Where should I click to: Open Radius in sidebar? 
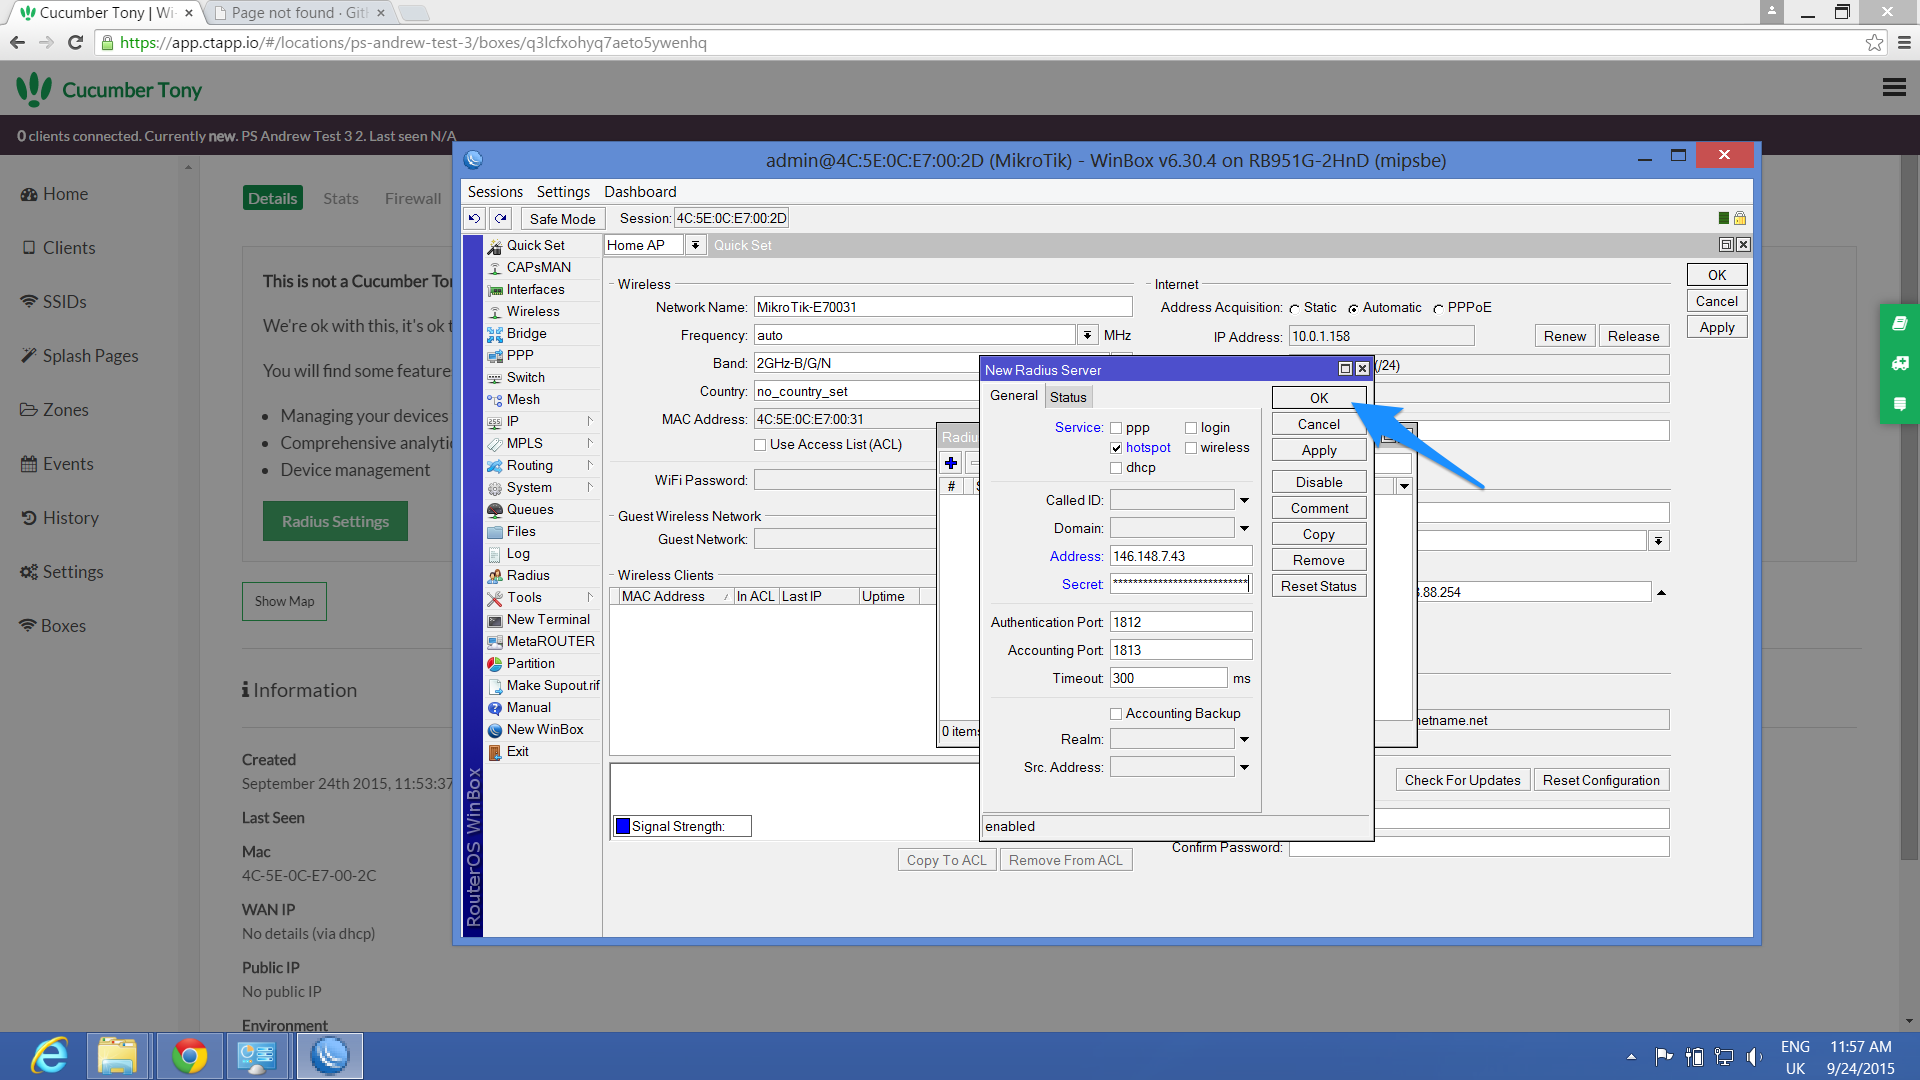tap(528, 575)
